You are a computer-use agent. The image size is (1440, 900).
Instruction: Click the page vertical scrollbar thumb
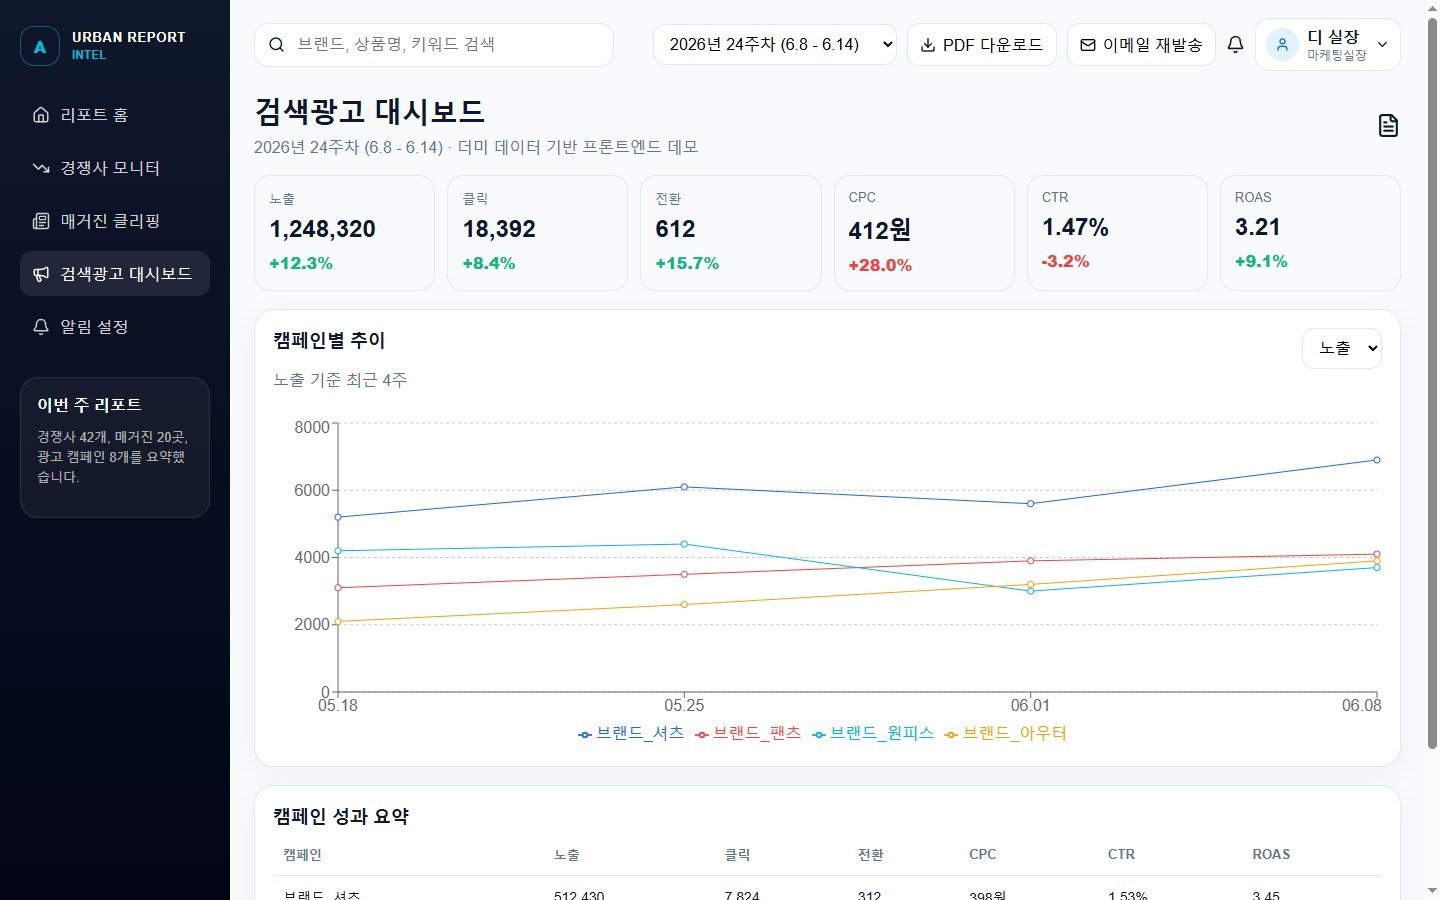1432,383
